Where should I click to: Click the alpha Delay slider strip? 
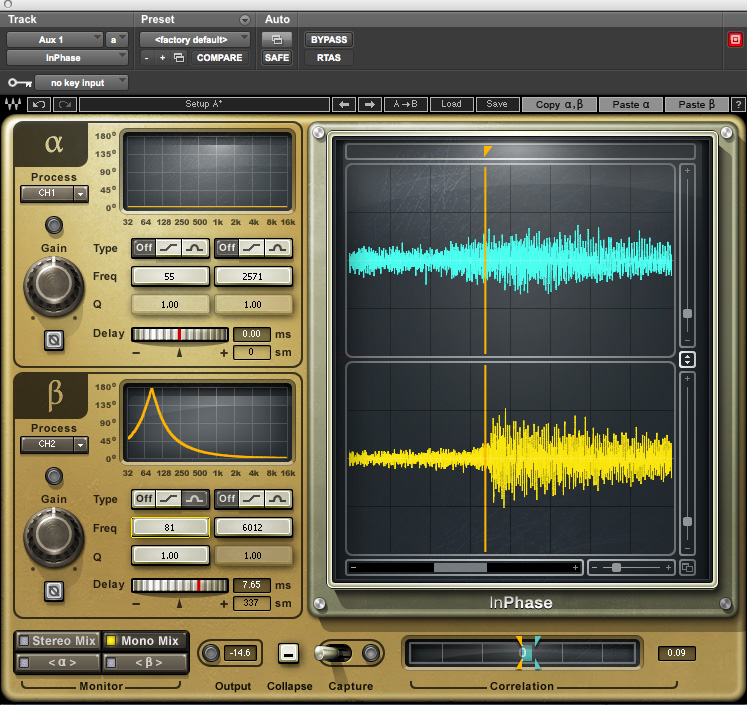tap(180, 334)
